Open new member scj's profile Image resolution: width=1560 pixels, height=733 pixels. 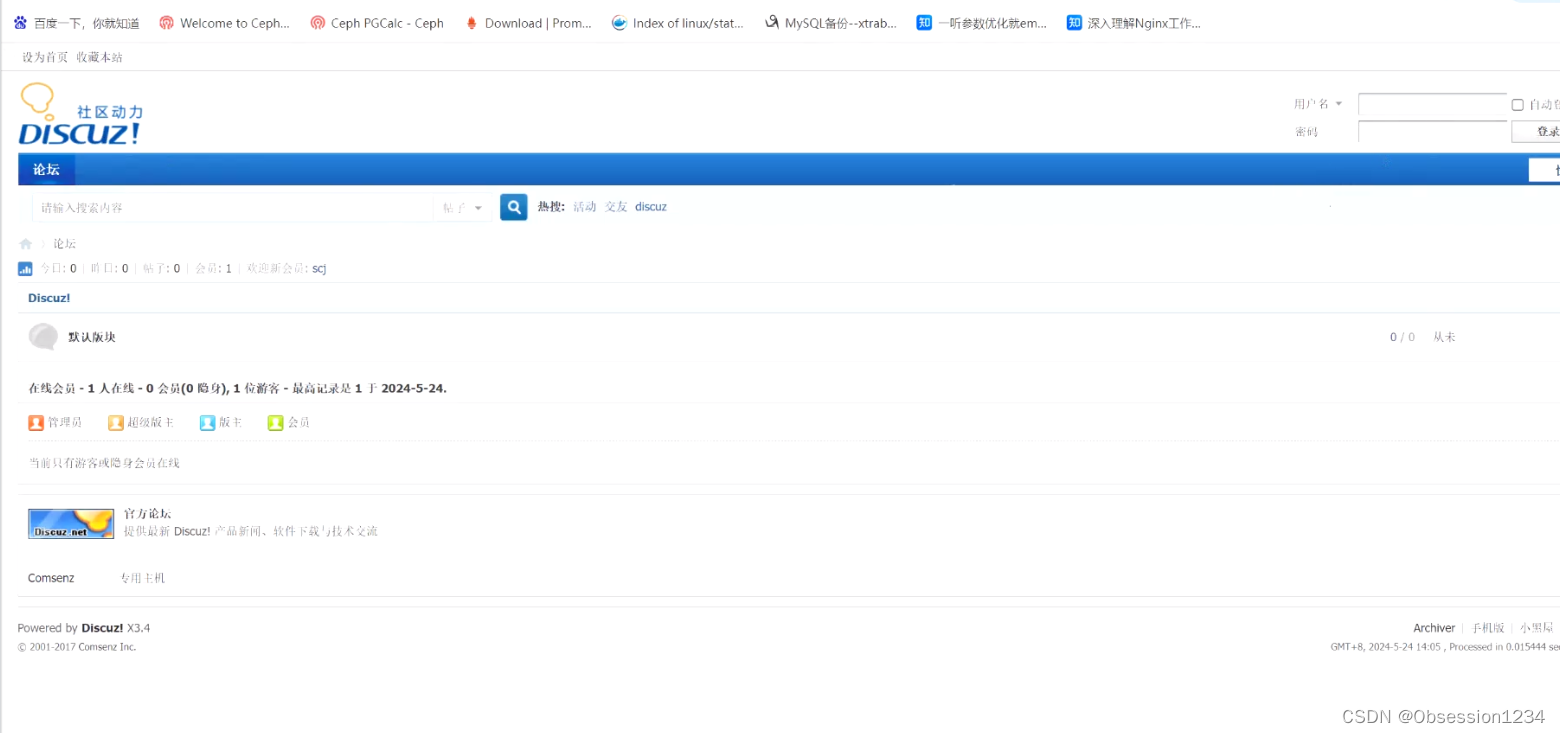[319, 269]
